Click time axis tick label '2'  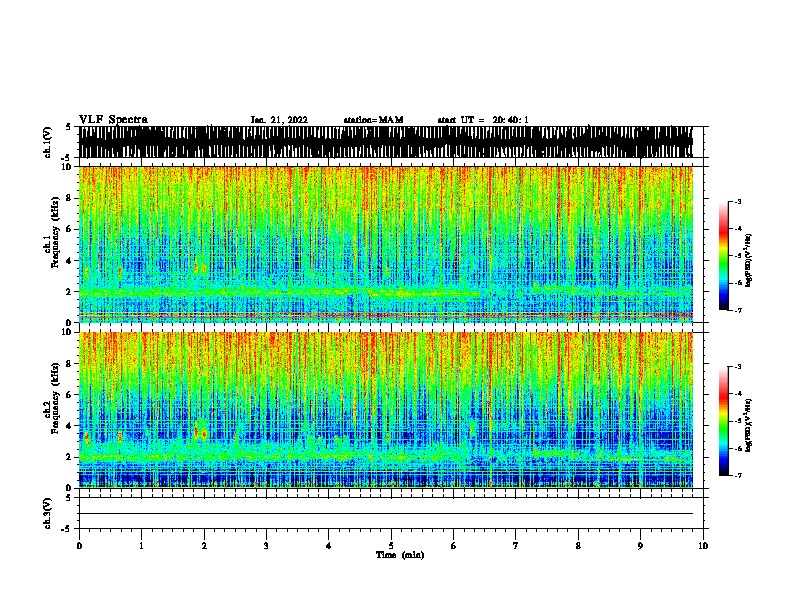pyautogui.click(x=204, y=546)
